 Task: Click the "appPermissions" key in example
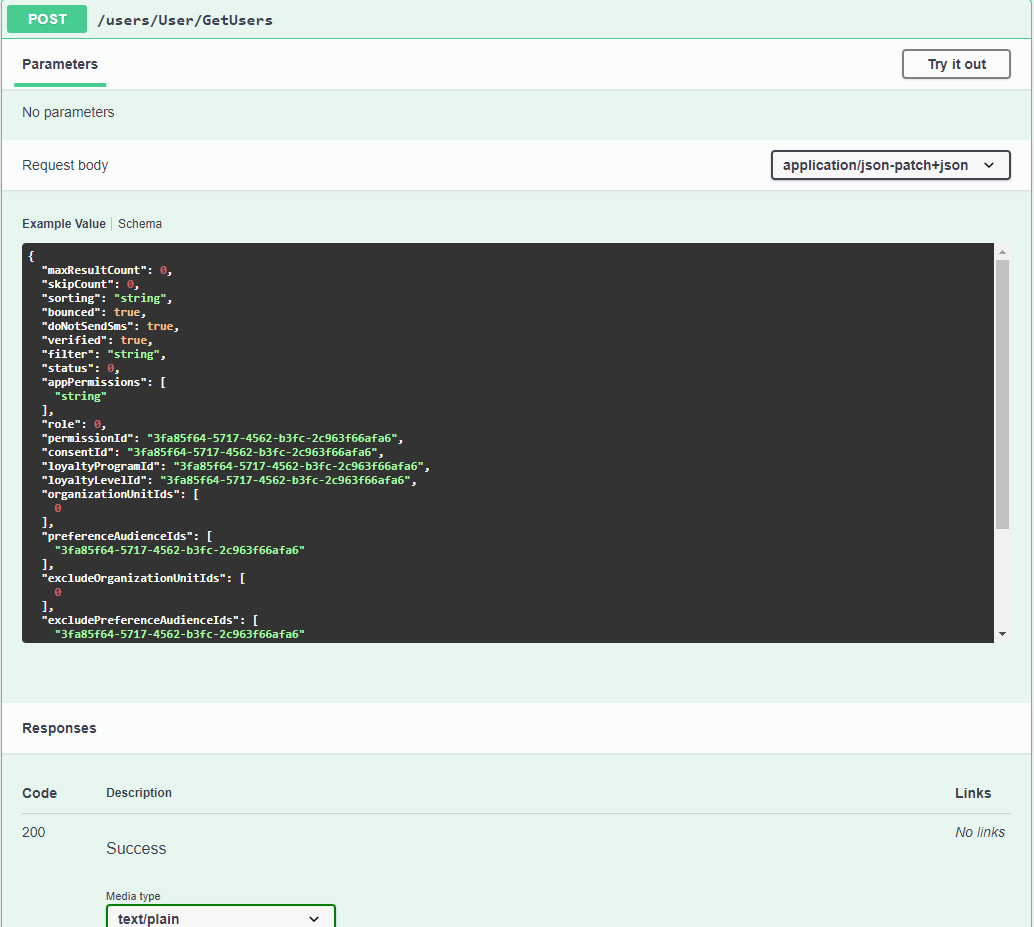[x=94, y=382]
